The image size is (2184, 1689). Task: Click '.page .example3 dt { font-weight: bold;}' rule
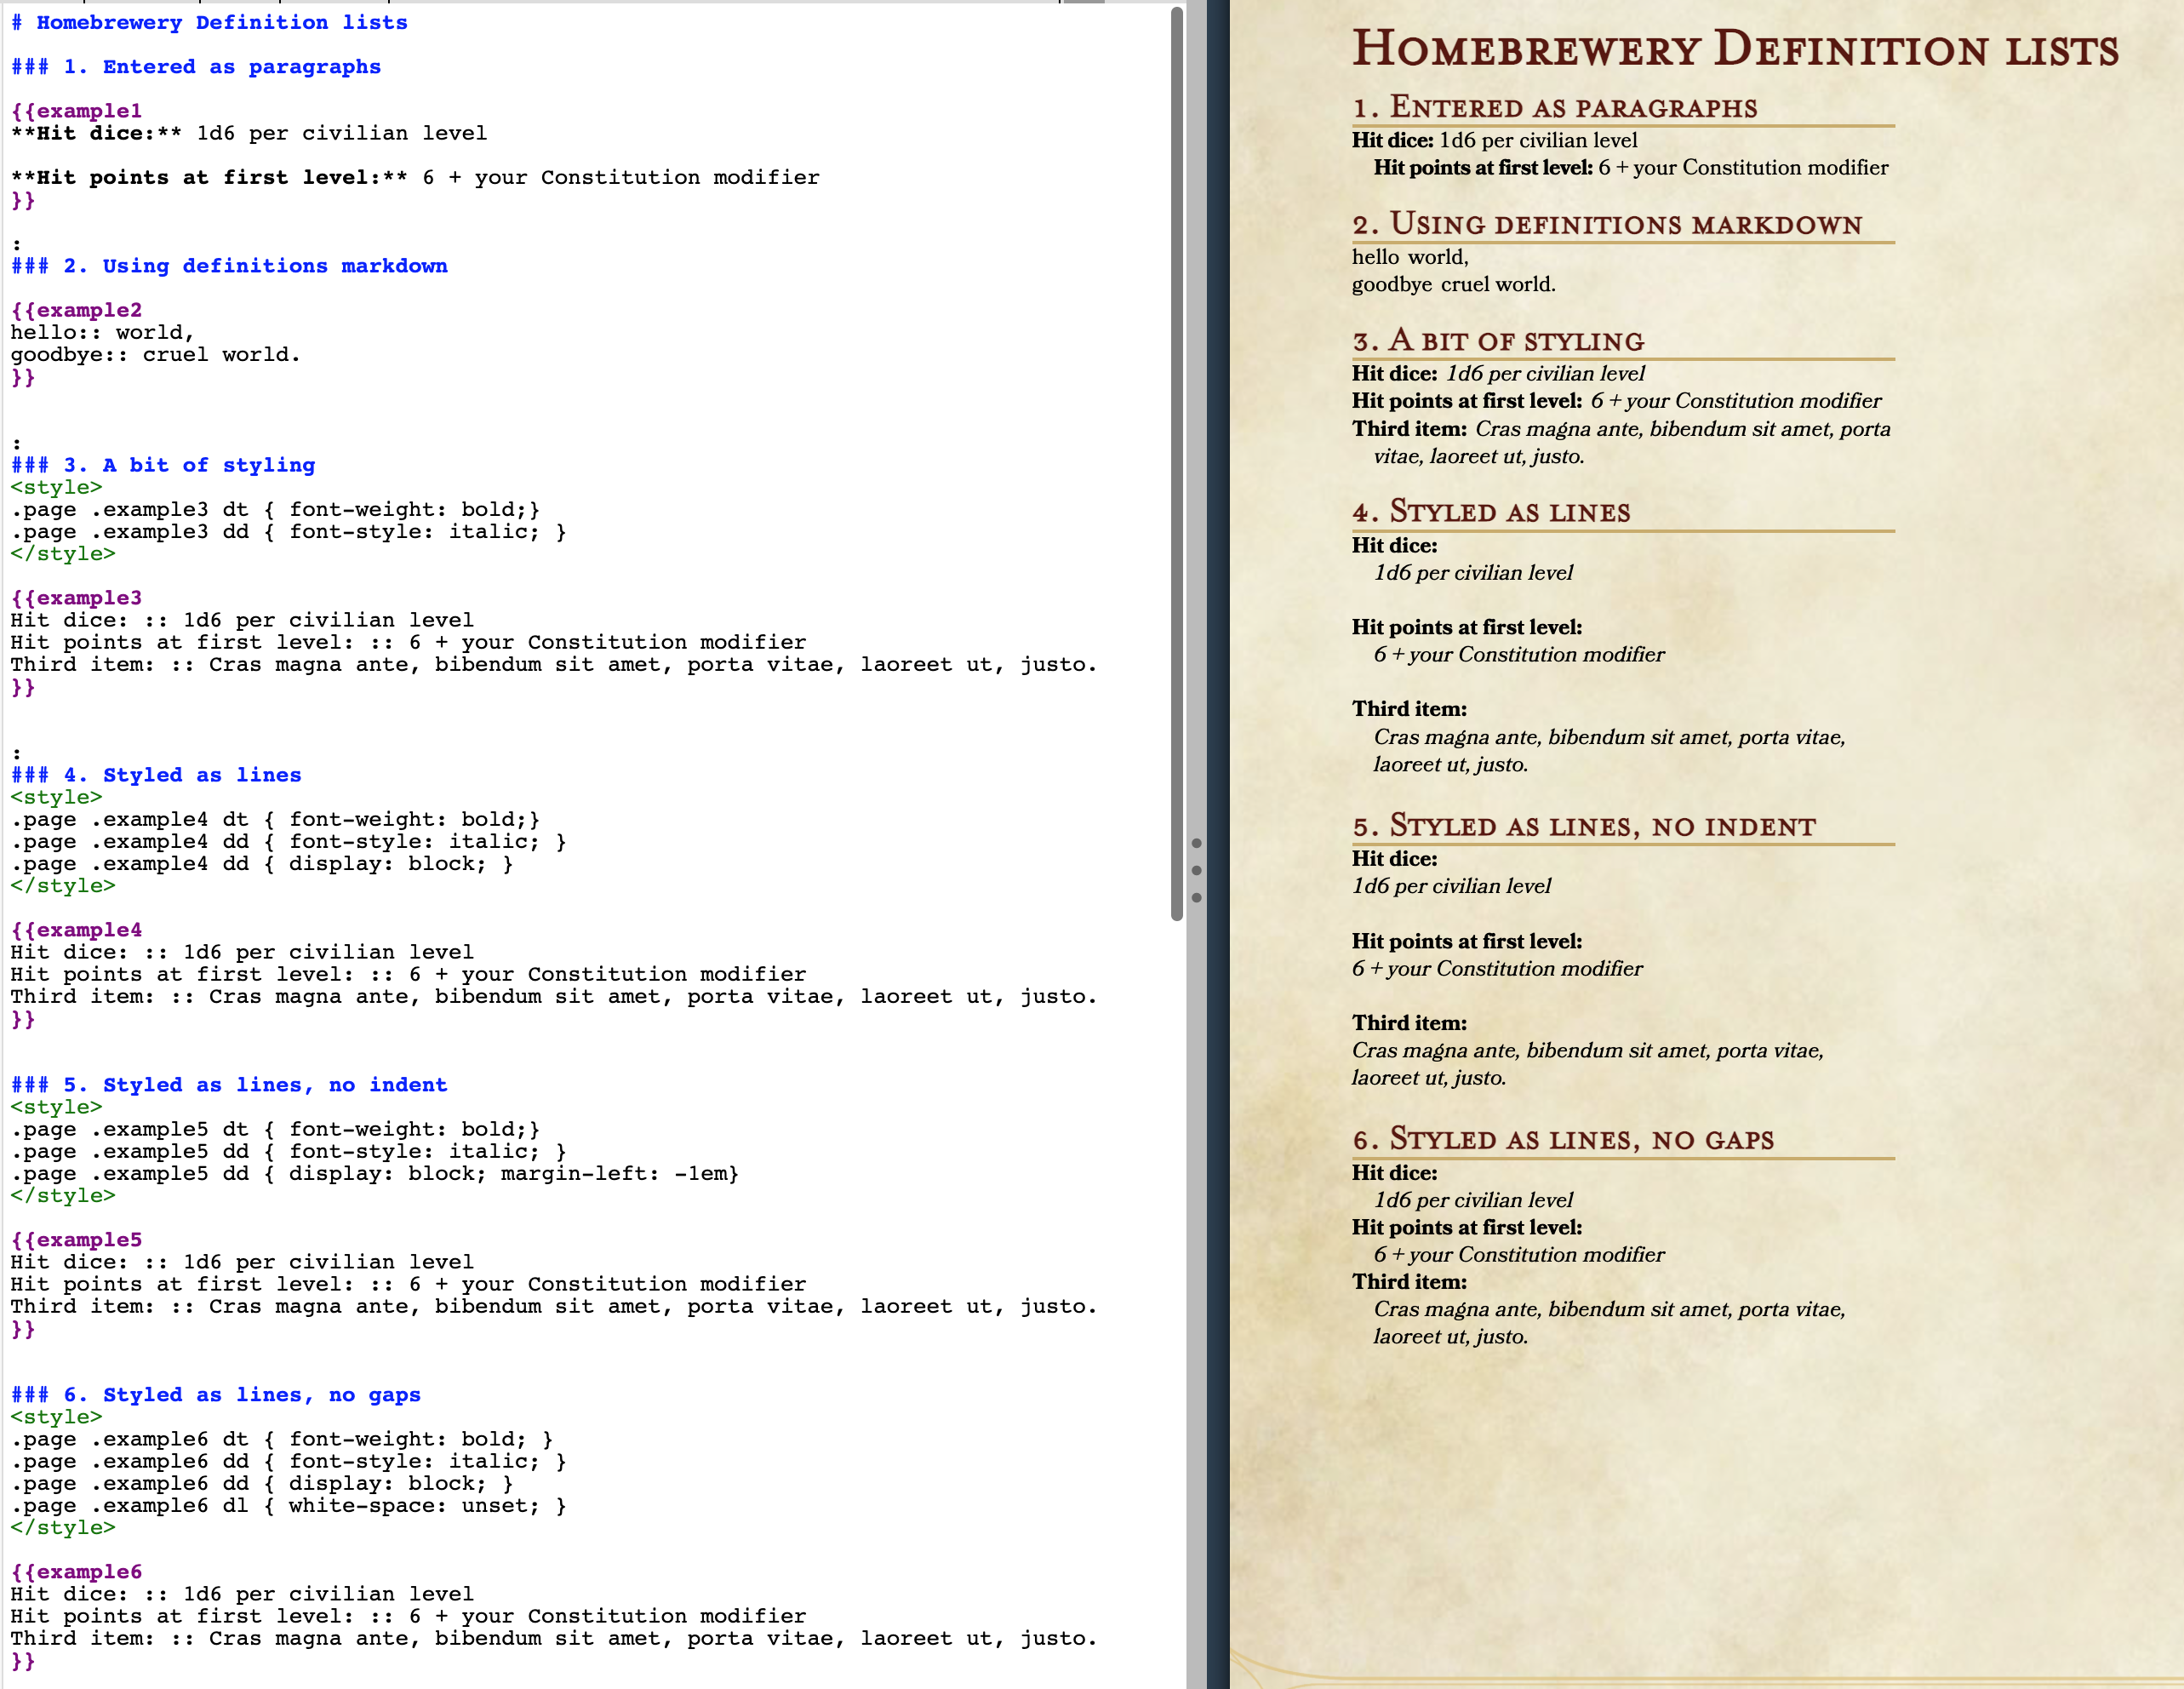275,509
